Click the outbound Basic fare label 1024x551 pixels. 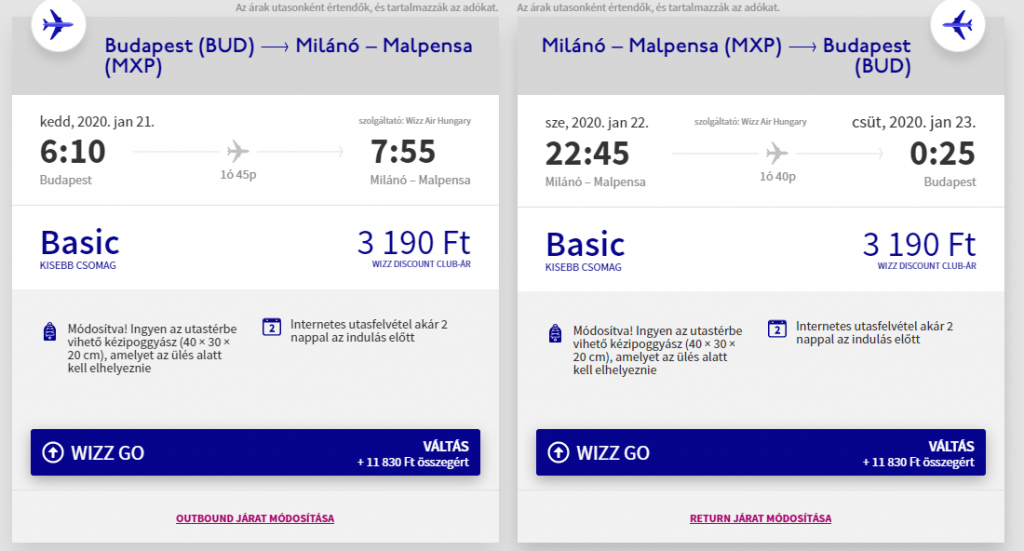(80, 242)
